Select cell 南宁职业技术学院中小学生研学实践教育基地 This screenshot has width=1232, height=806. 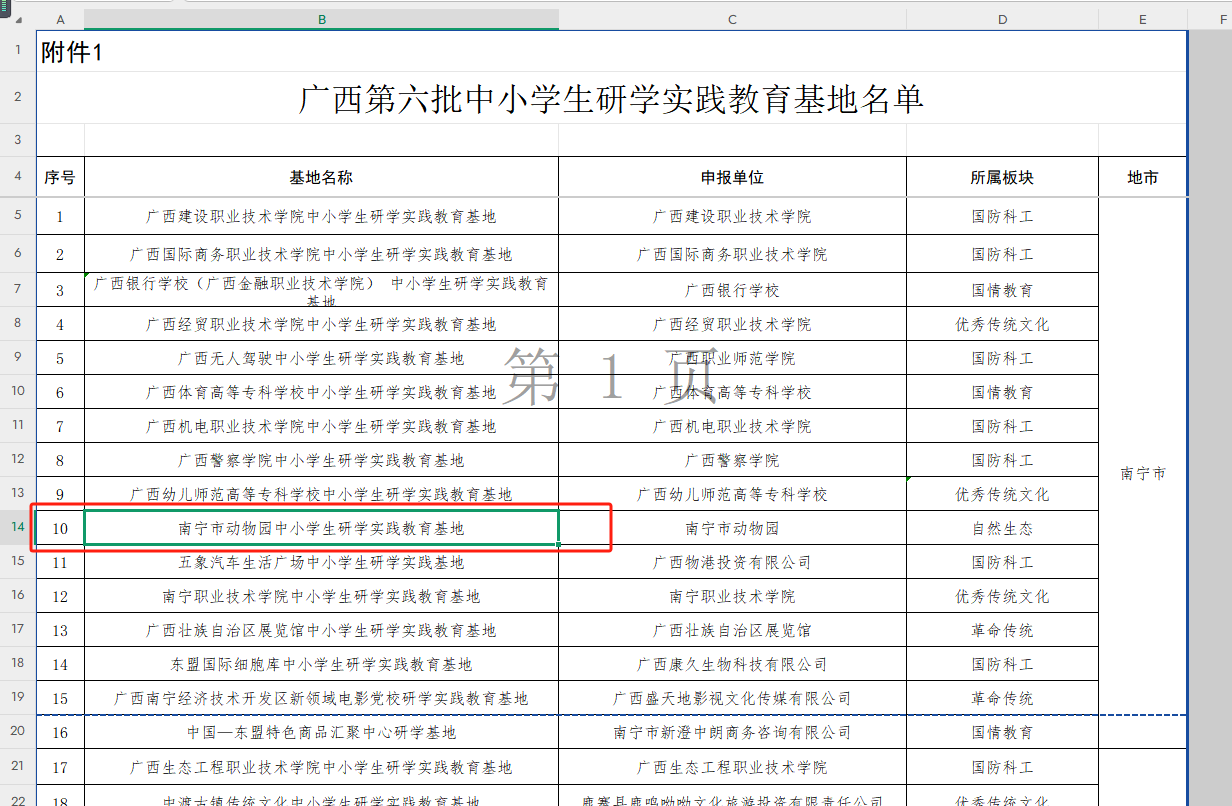[321, 596]
